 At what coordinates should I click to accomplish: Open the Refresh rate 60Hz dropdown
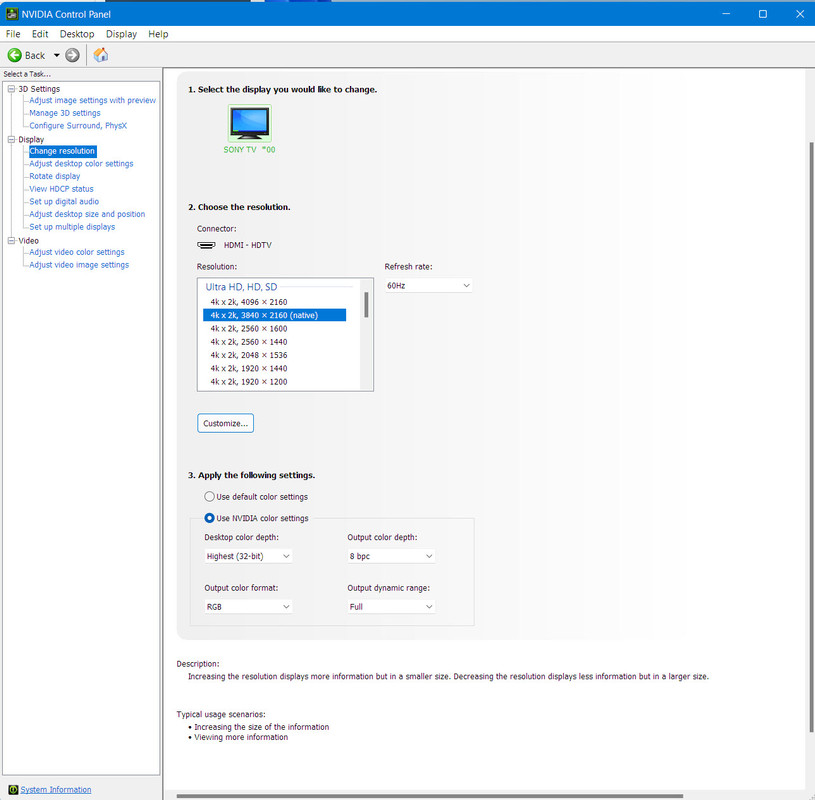428,285
